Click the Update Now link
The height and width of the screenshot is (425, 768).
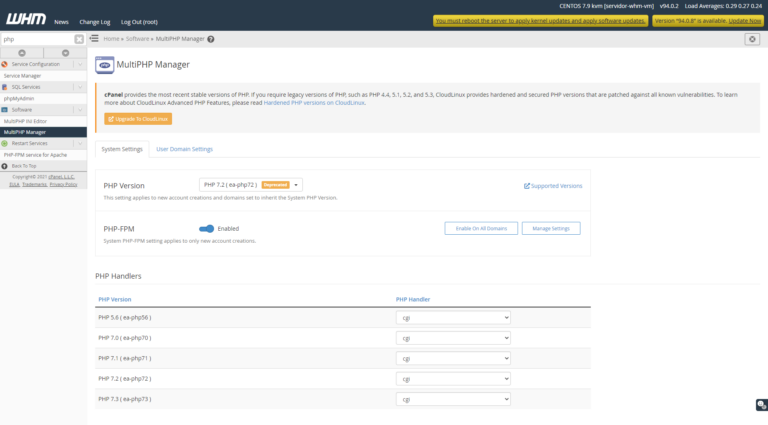pos(744,21)
